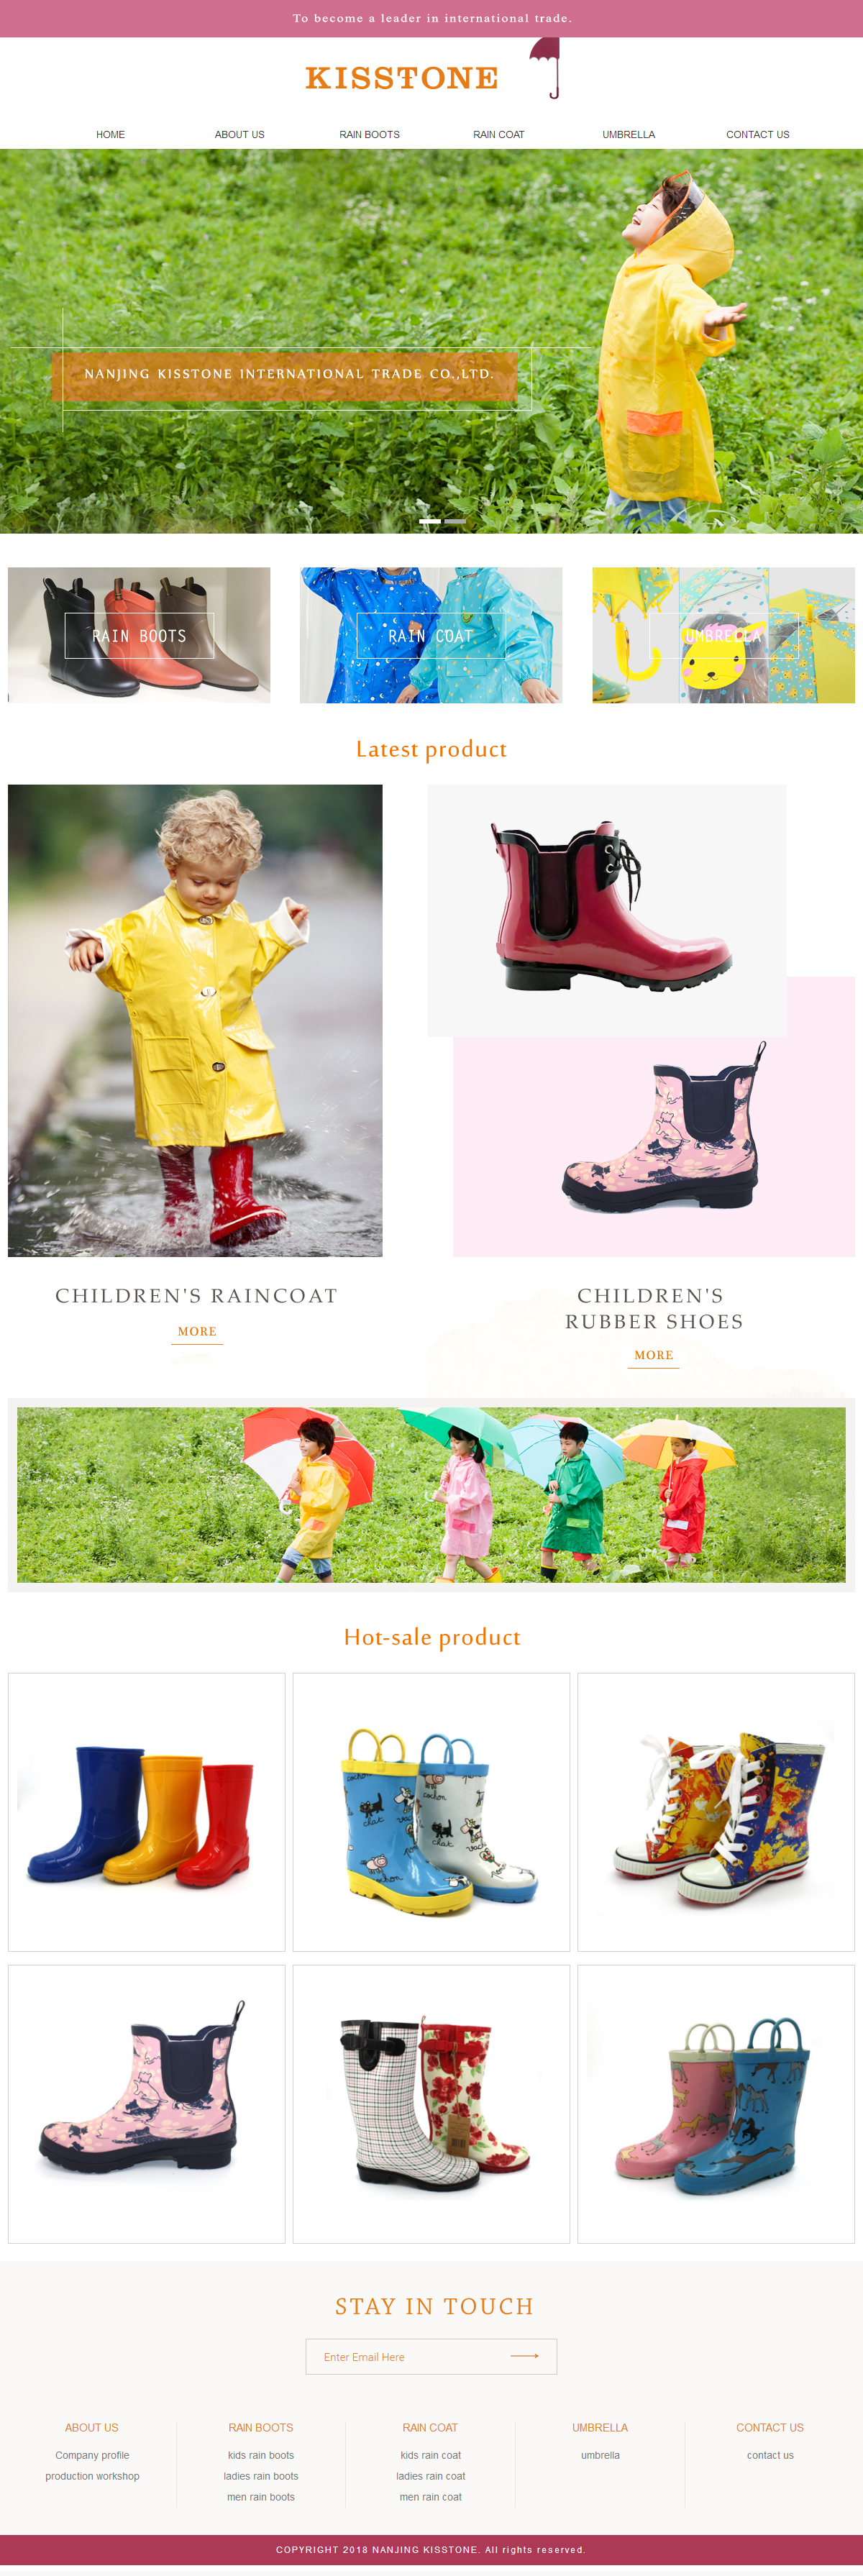Select CONTACT US in the top navigation

coord(757,134)
